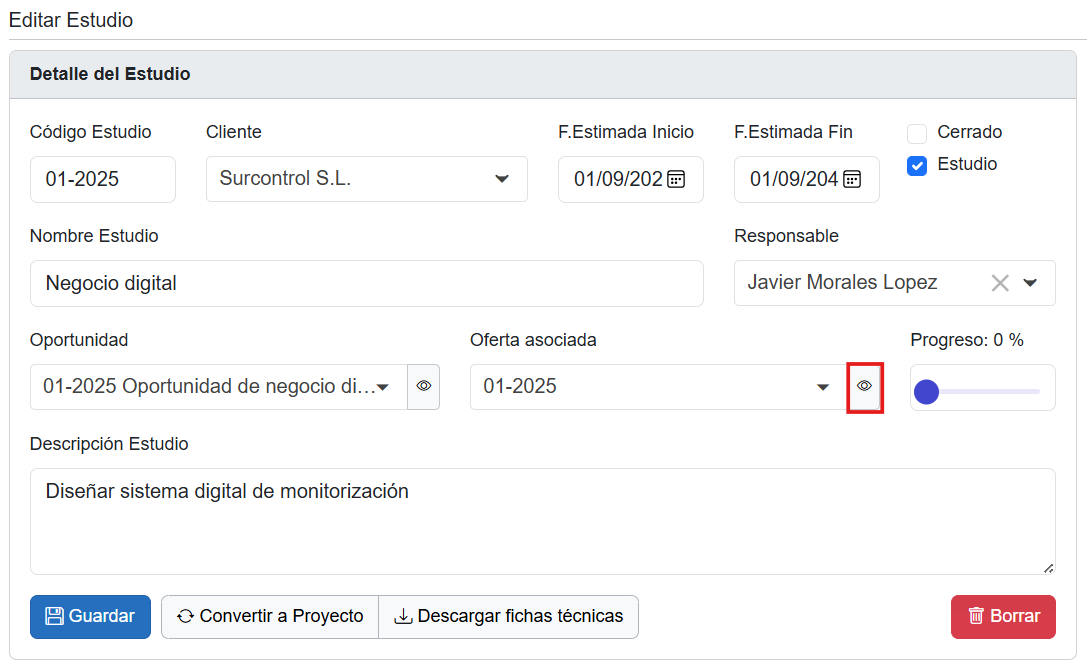The image size is (1087, 670).
Task: Click the eye icon next to Oportunidad
Action: (424, 386)
